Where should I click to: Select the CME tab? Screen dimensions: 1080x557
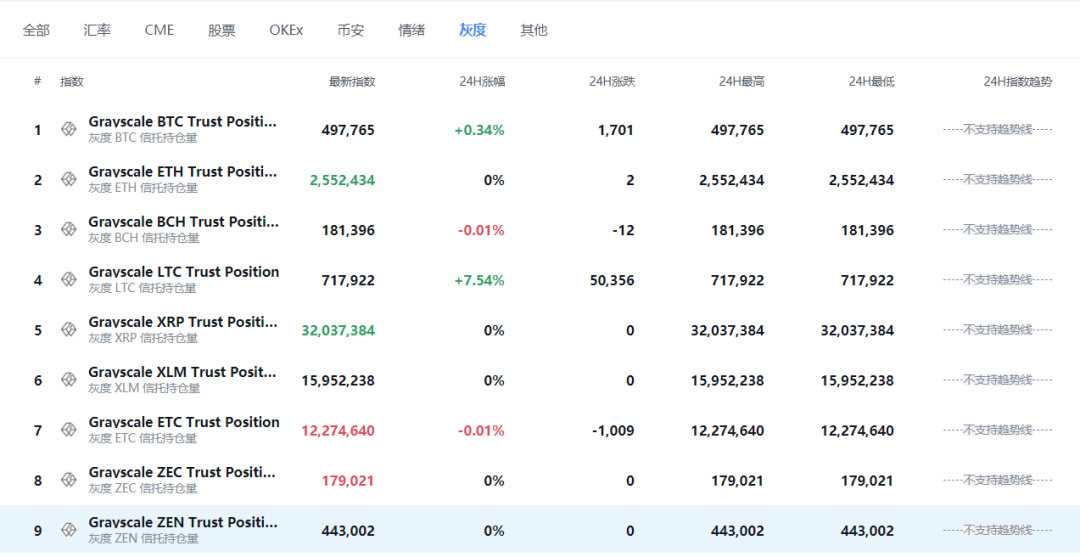(159, 30)
